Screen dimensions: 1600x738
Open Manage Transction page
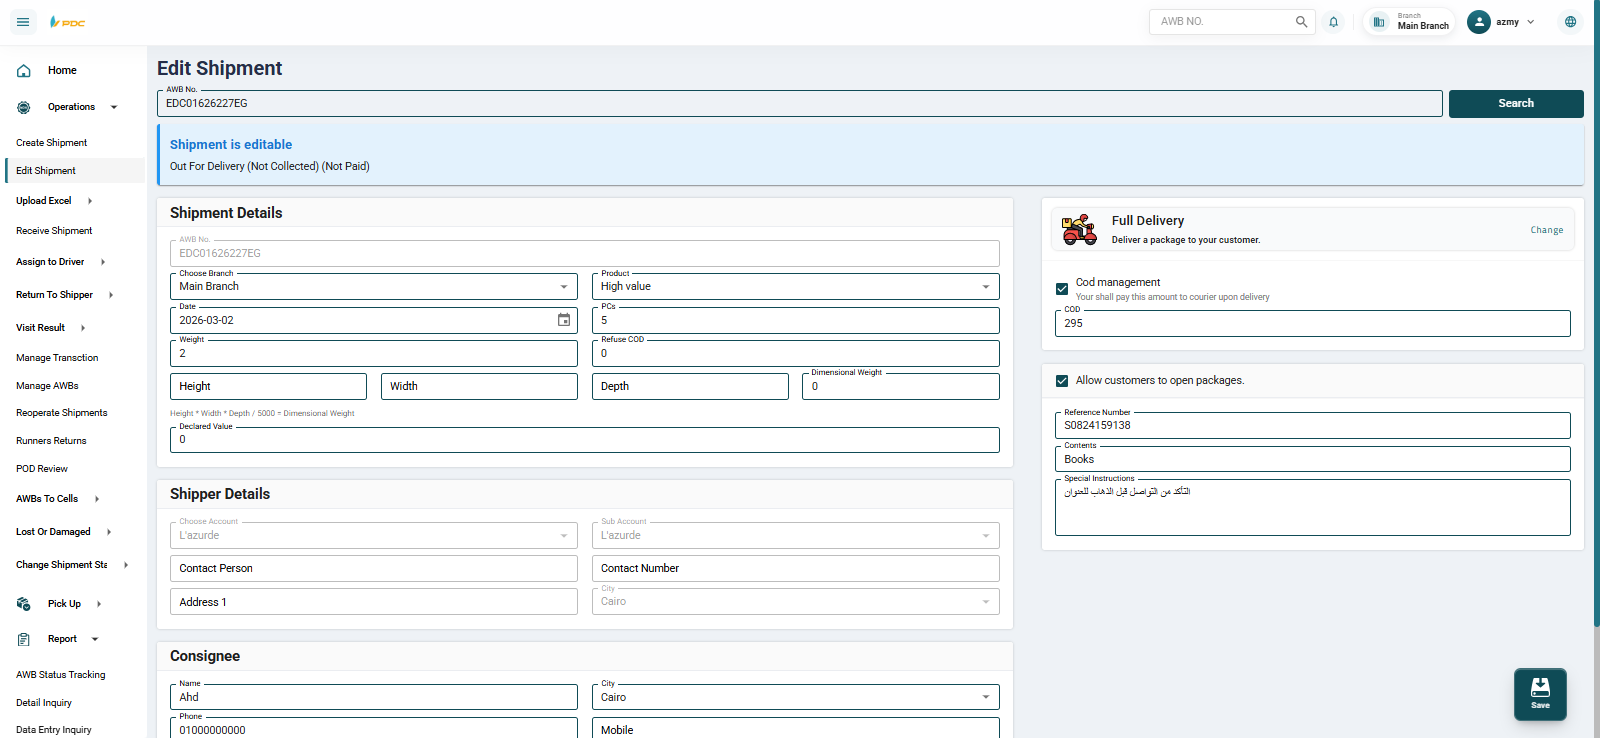57,358
